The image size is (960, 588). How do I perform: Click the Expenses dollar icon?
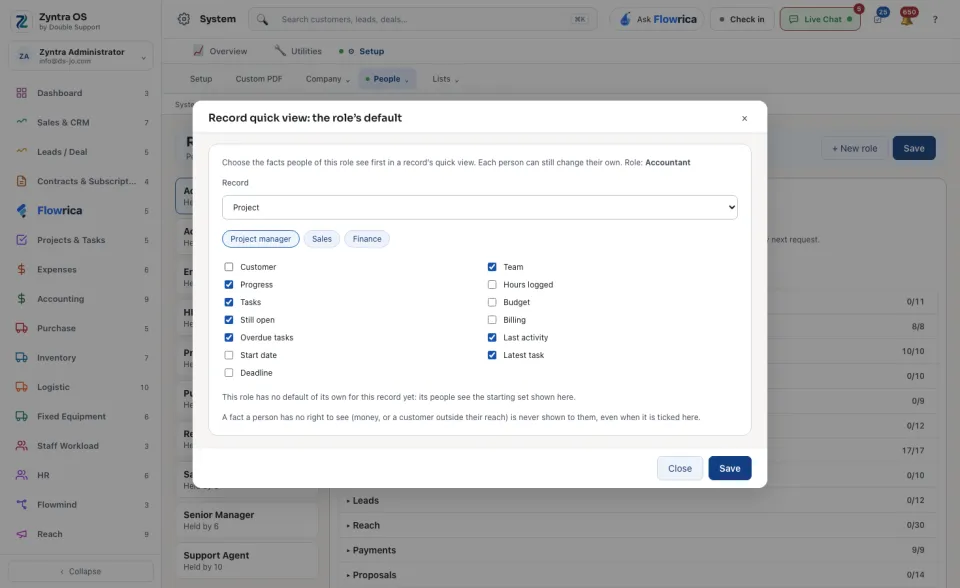click(x=21, y=269)
